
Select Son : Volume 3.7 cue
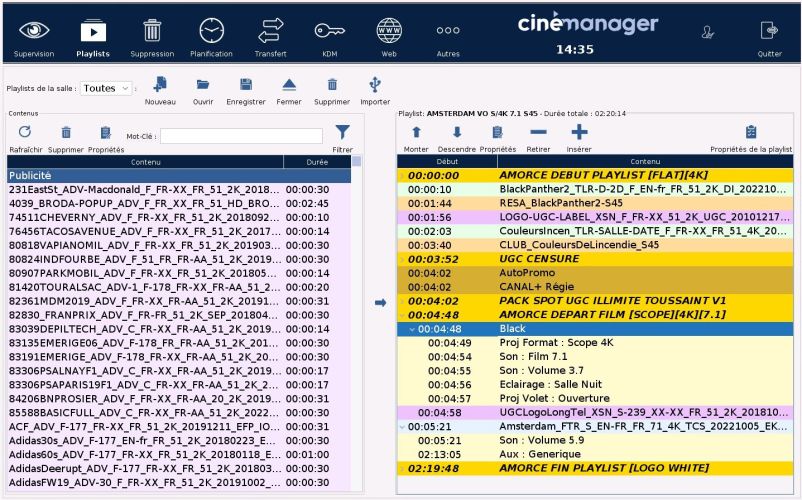tap(595, 371)
